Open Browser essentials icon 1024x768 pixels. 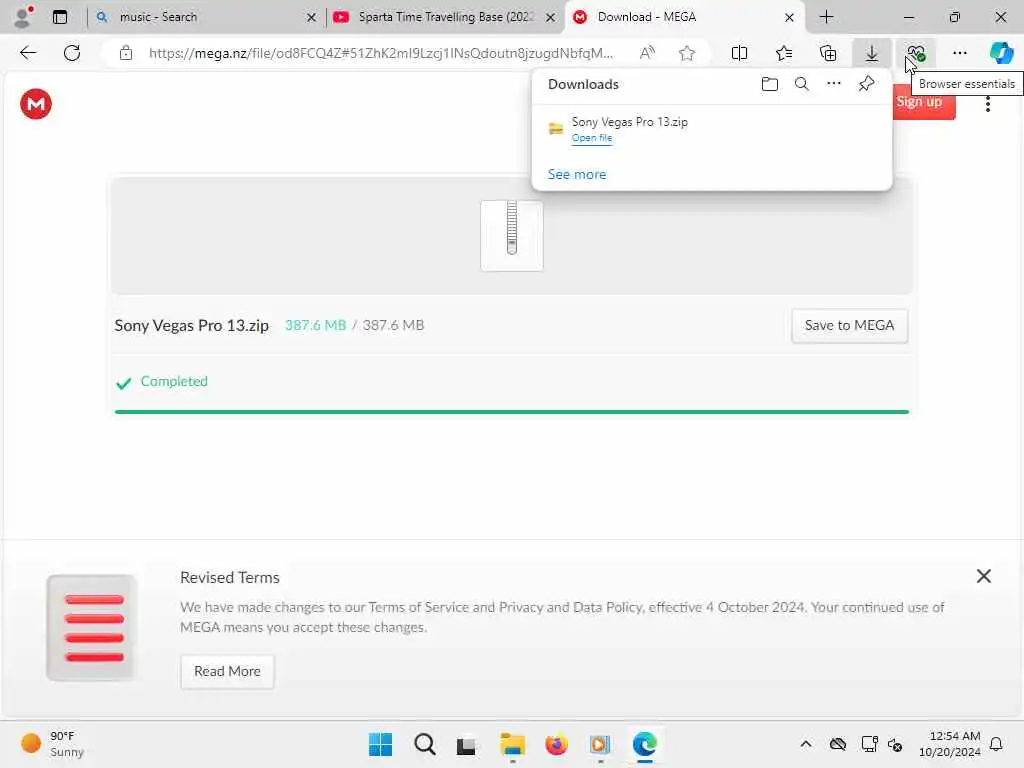coord(916,53)
